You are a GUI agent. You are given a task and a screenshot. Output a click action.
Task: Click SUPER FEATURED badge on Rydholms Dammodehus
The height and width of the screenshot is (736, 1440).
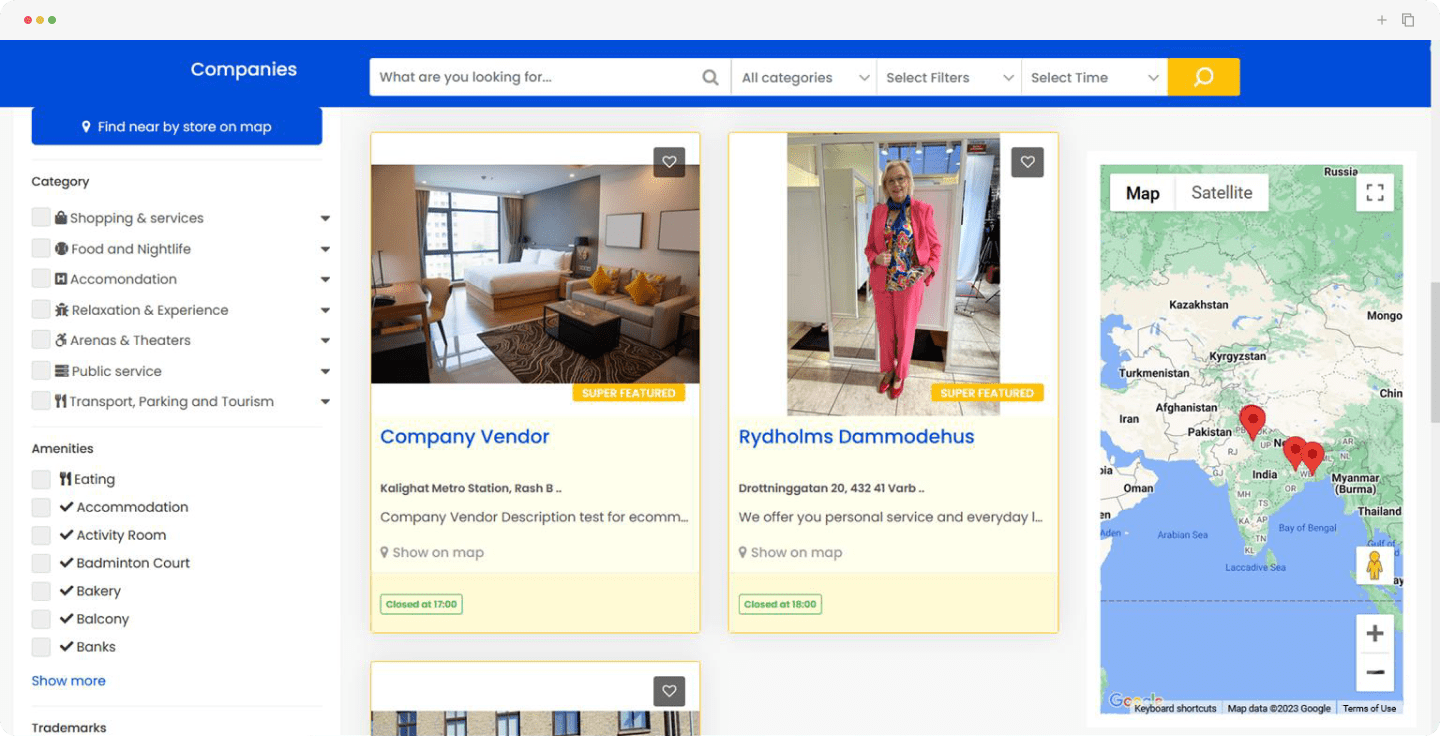pyautogui.click(x=987, y=393)
